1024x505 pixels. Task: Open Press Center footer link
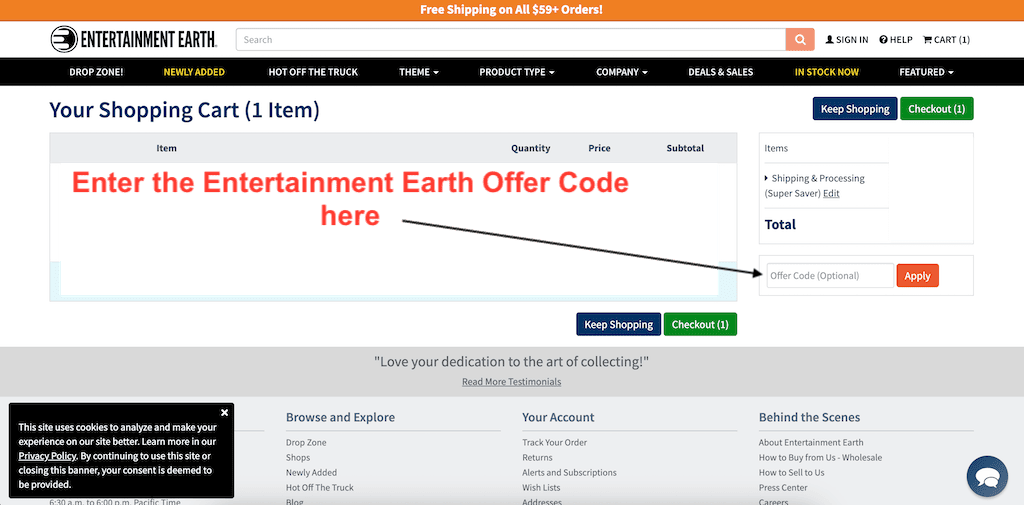783,487
